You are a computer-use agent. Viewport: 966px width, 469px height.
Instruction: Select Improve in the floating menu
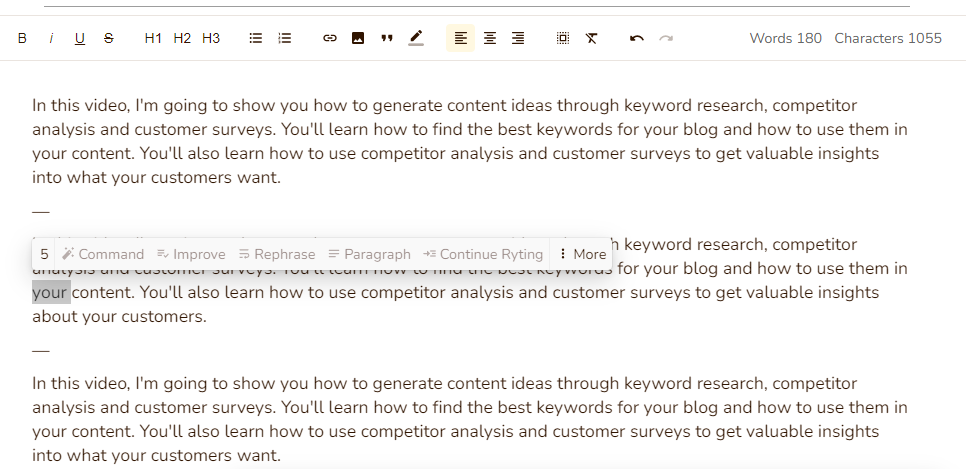[191, 254]
